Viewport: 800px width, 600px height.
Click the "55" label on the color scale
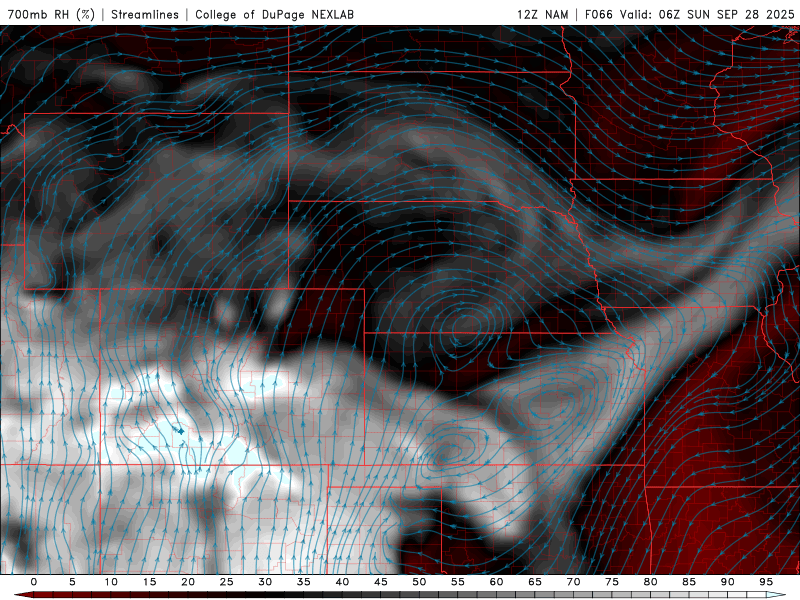tap(458, 582)
